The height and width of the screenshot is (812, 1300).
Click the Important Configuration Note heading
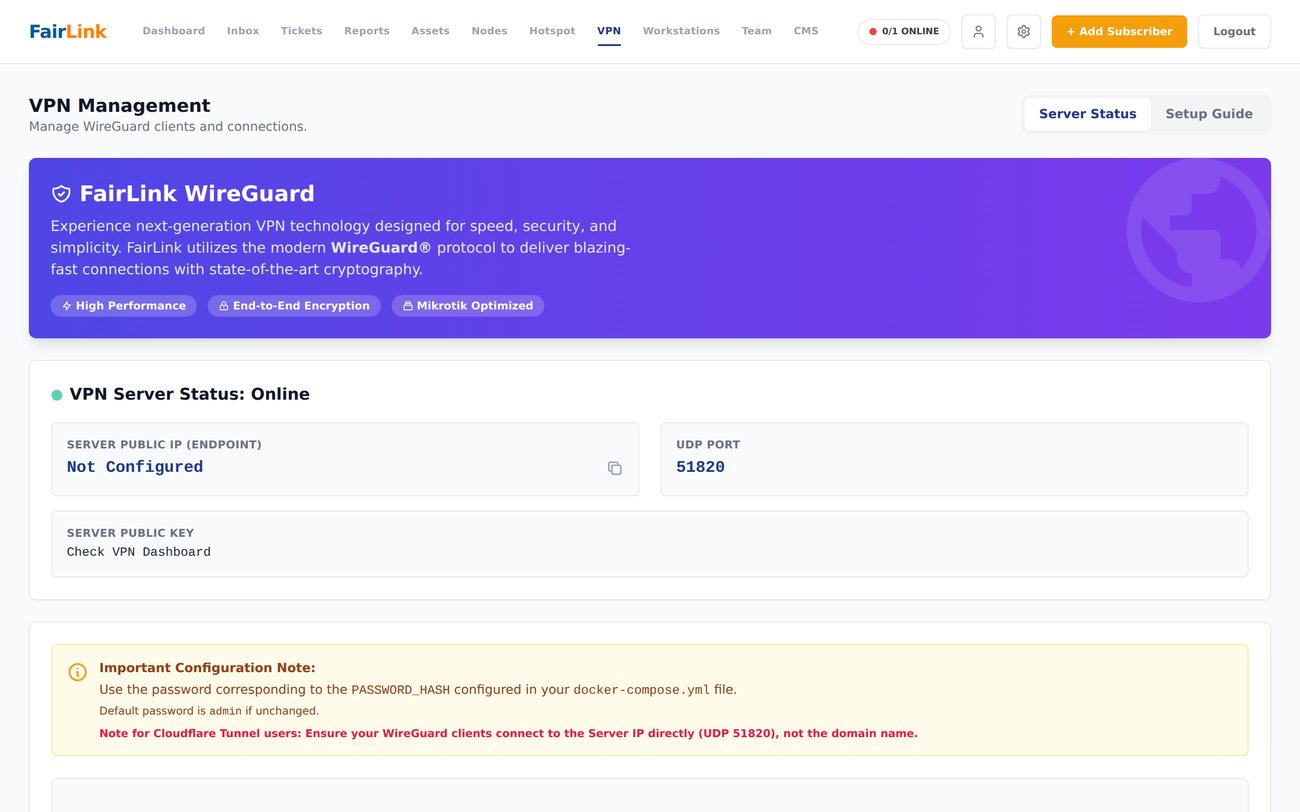[x=207, y=668]
